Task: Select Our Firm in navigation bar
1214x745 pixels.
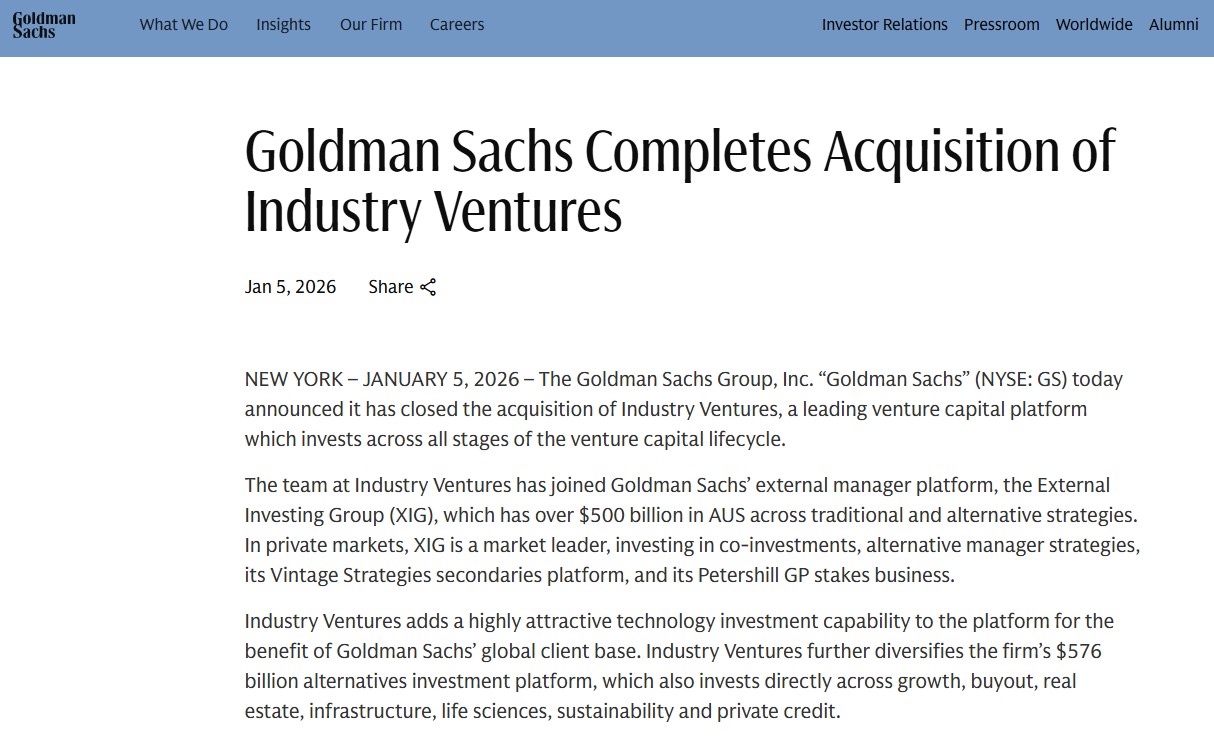Action: (371, 25)
